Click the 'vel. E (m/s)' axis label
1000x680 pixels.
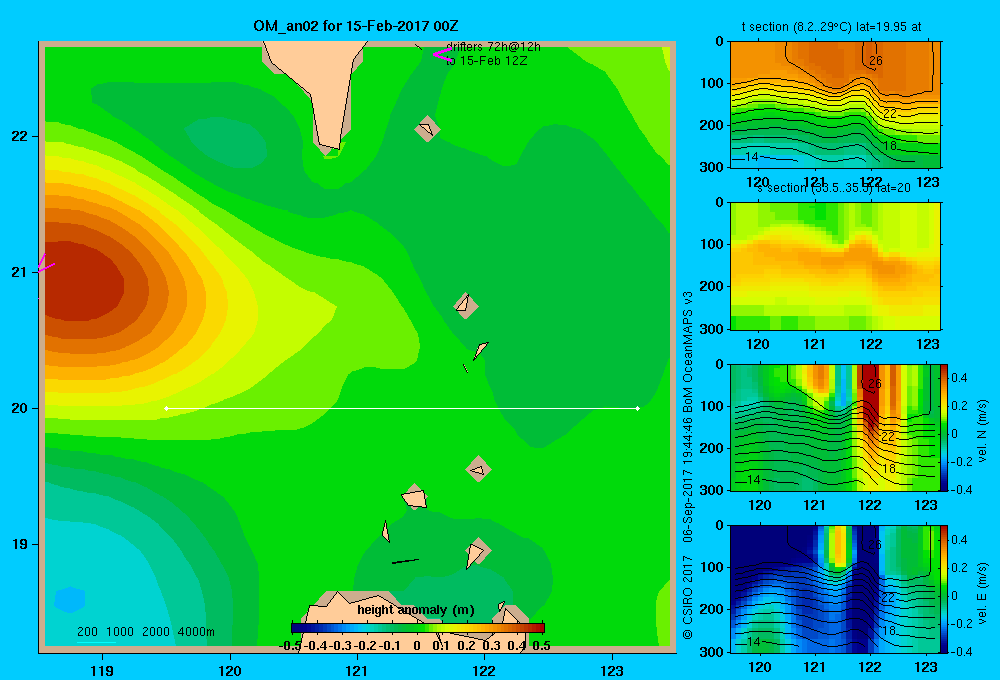click(983, 593)
